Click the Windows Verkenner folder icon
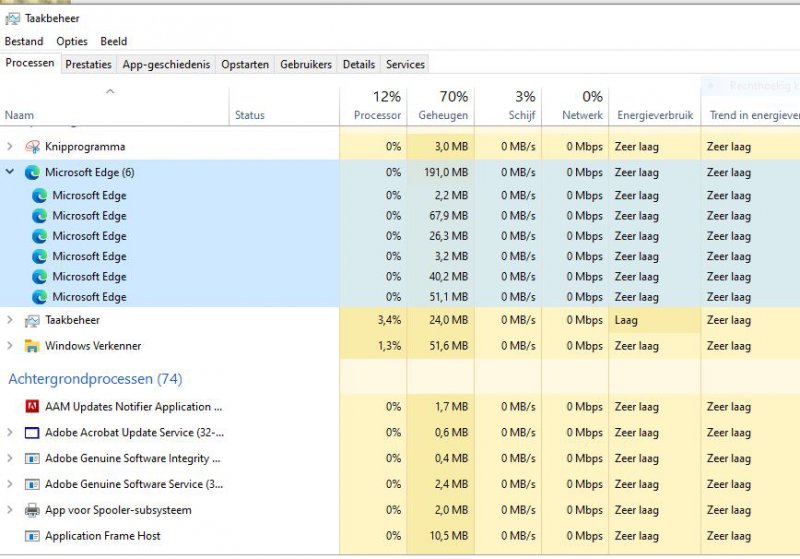 pyautogui.click(x=32, y=347)
